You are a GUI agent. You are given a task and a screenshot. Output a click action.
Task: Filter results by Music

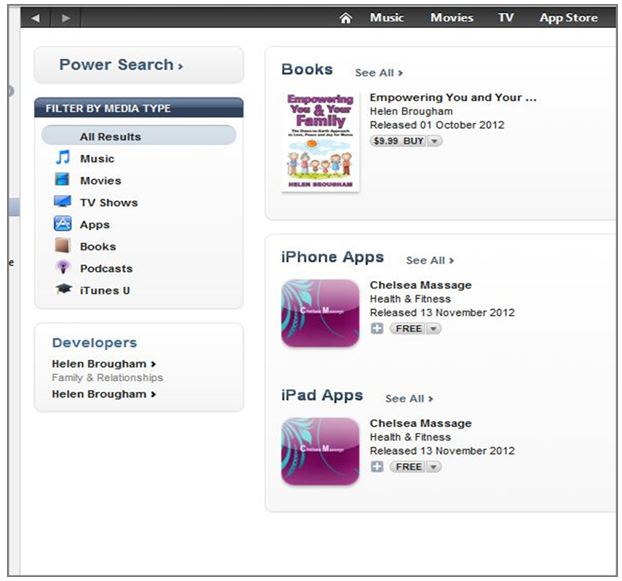(97, 159)
